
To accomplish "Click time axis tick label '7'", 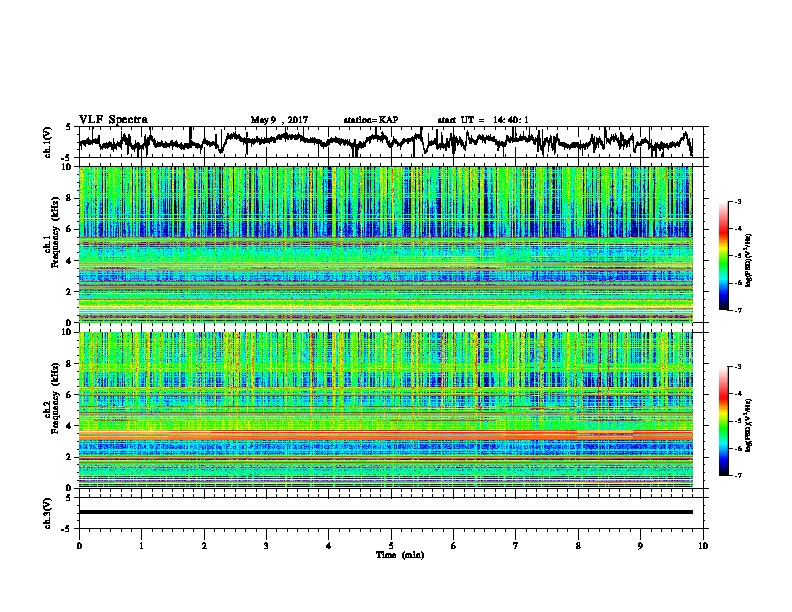I will (x=516, y=546).
